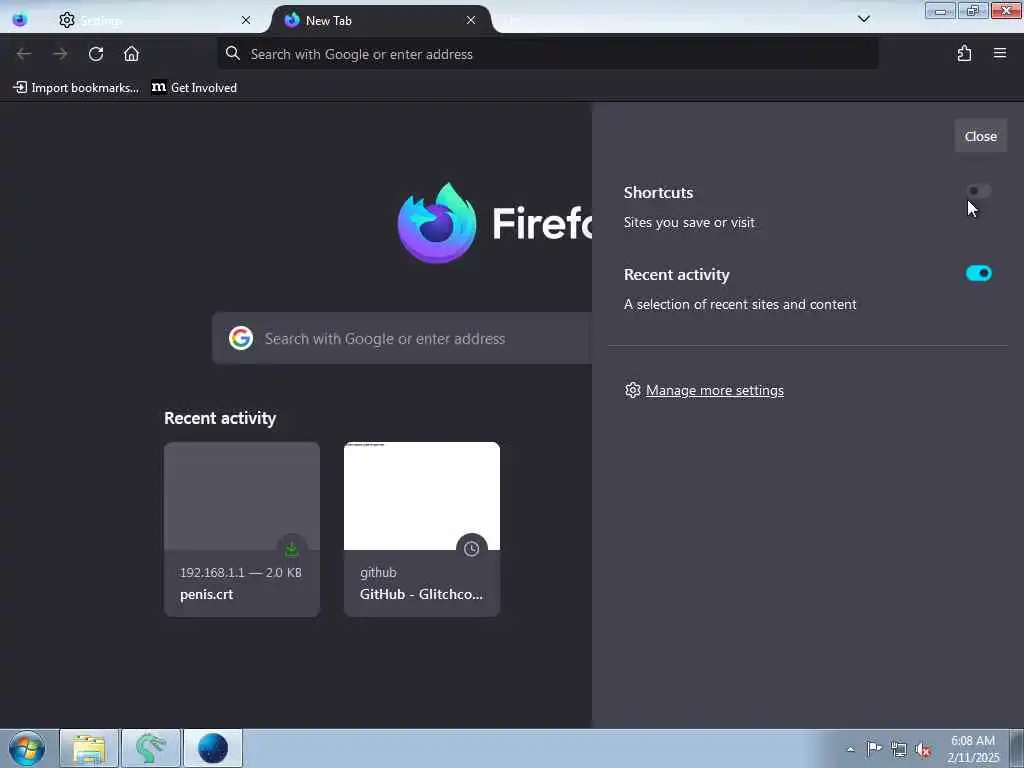Close the customize panel
The image size is (1024, 768).
(980, 136)
